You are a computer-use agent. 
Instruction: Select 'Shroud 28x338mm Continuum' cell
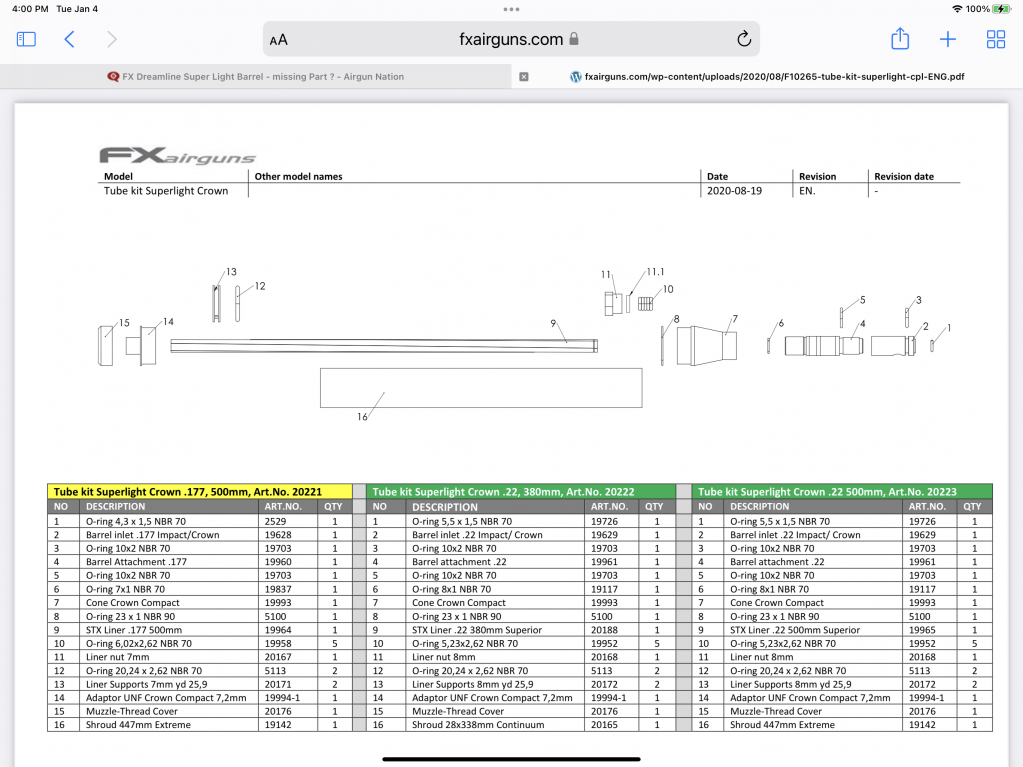pos(495,725)
